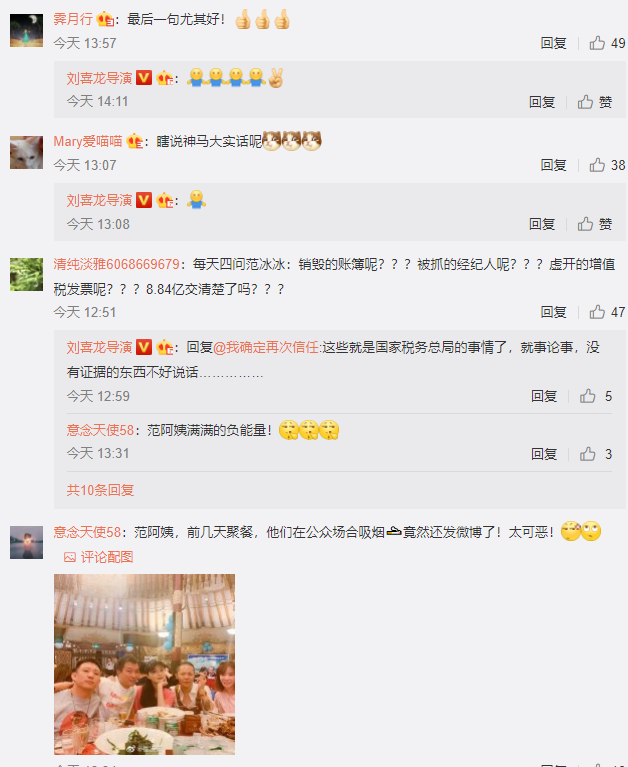Screen dimensions: 628x767
Task: Reply to 意念天使58's 13:31 sub-comment
Action: pos(544,454)
